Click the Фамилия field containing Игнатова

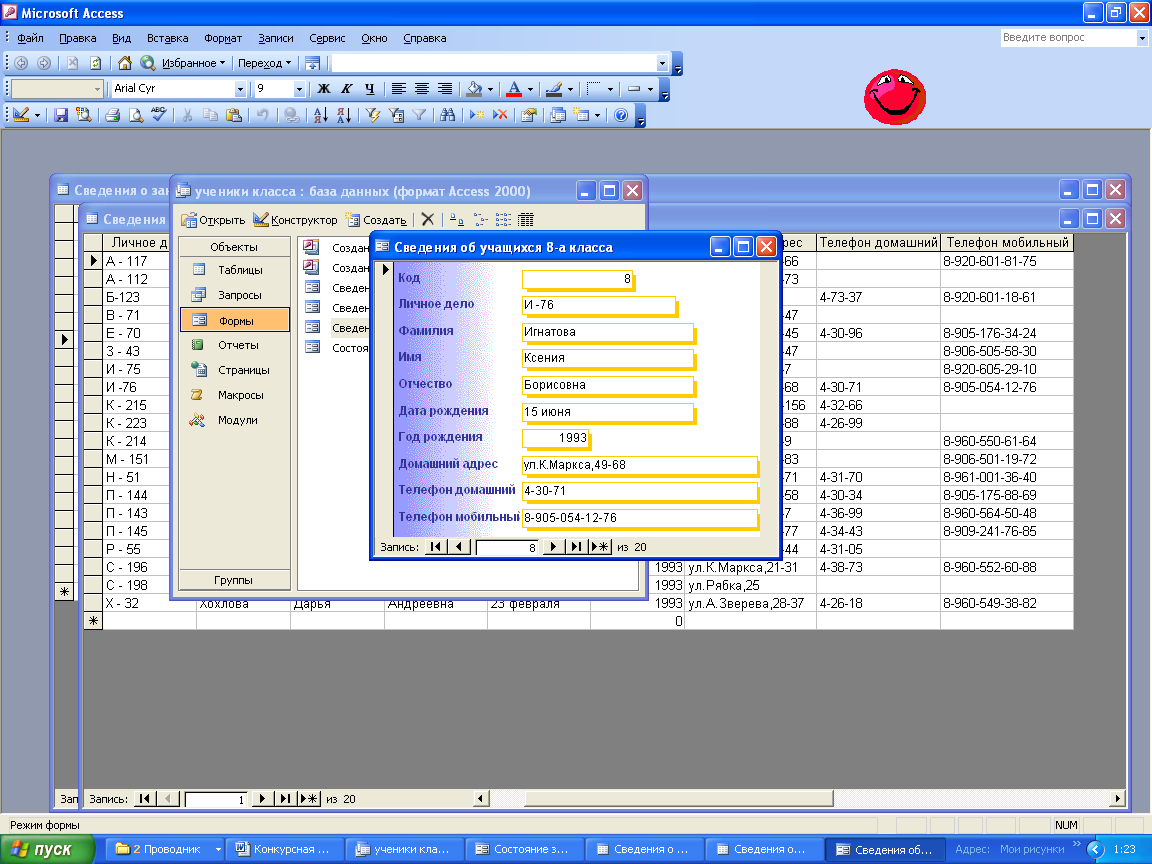[x=607, y=331]
